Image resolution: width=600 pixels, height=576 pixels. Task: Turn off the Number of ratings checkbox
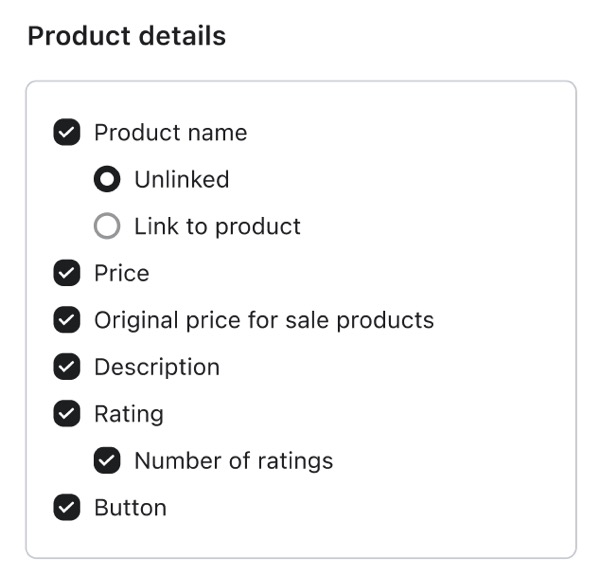coord(107,461)
